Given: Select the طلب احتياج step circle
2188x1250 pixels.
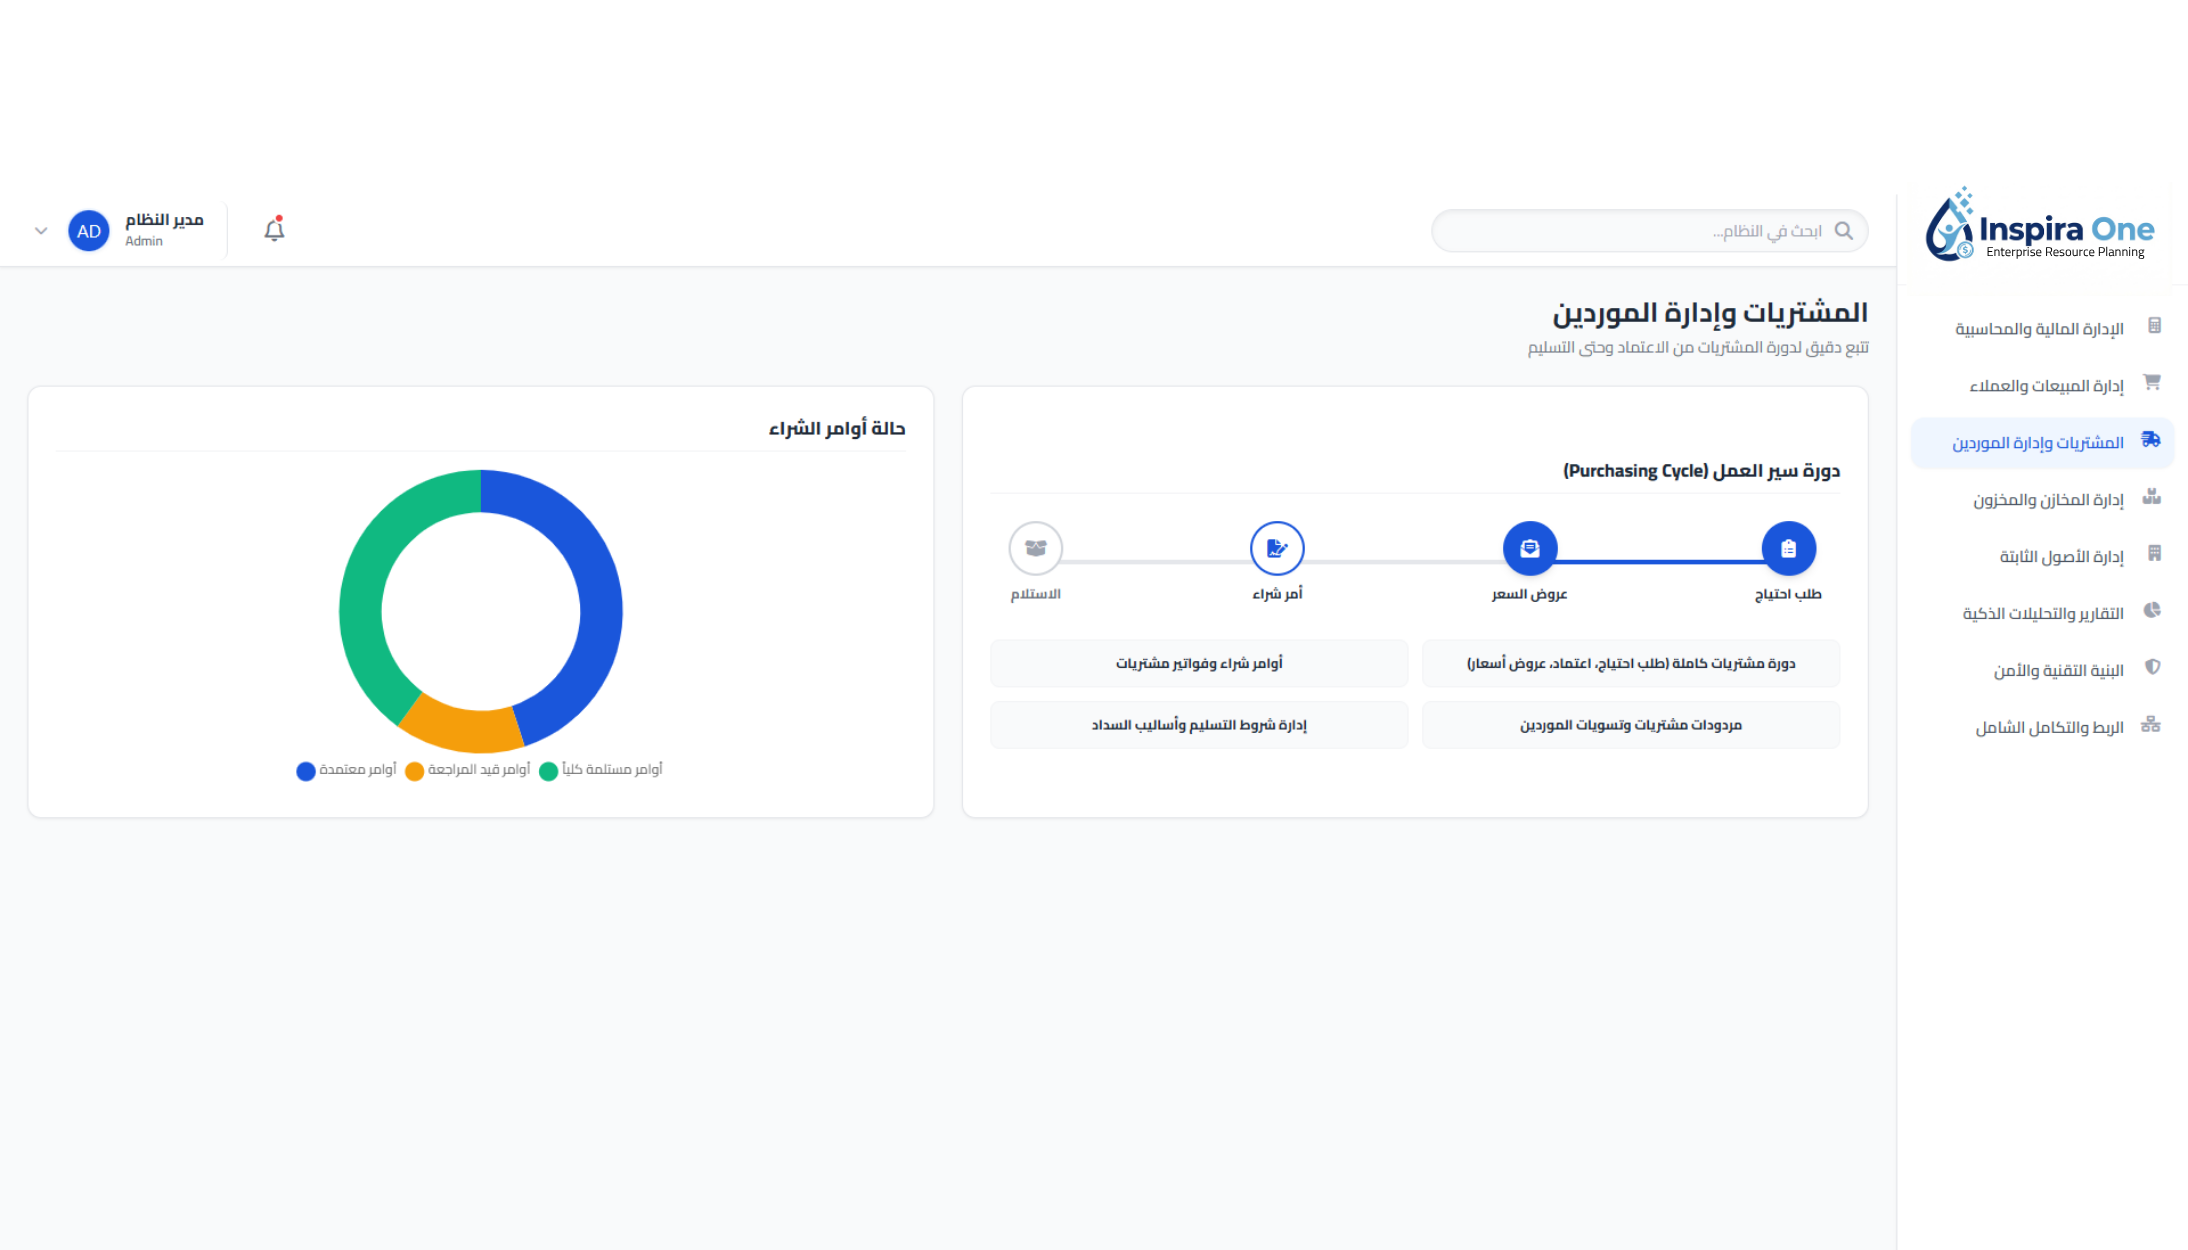Looking at the screenshot, I should click(1788, 548).
